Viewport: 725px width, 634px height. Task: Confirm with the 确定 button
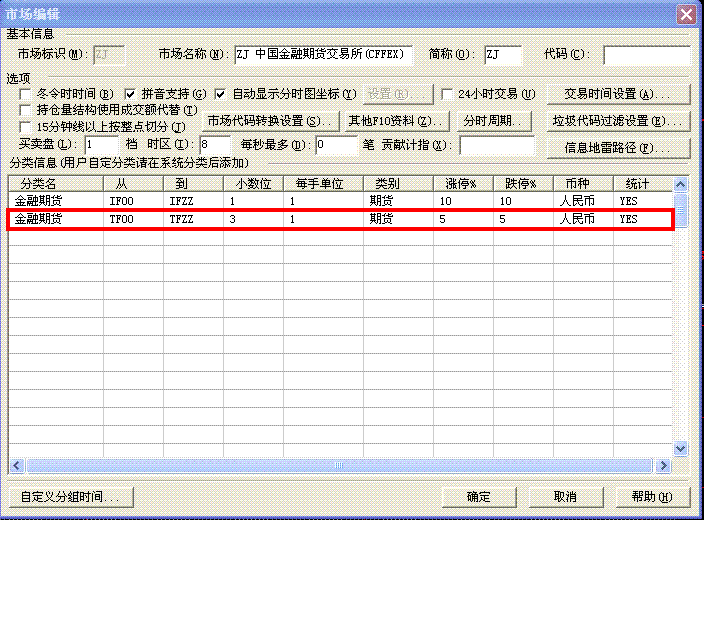(x=479, y=497)
